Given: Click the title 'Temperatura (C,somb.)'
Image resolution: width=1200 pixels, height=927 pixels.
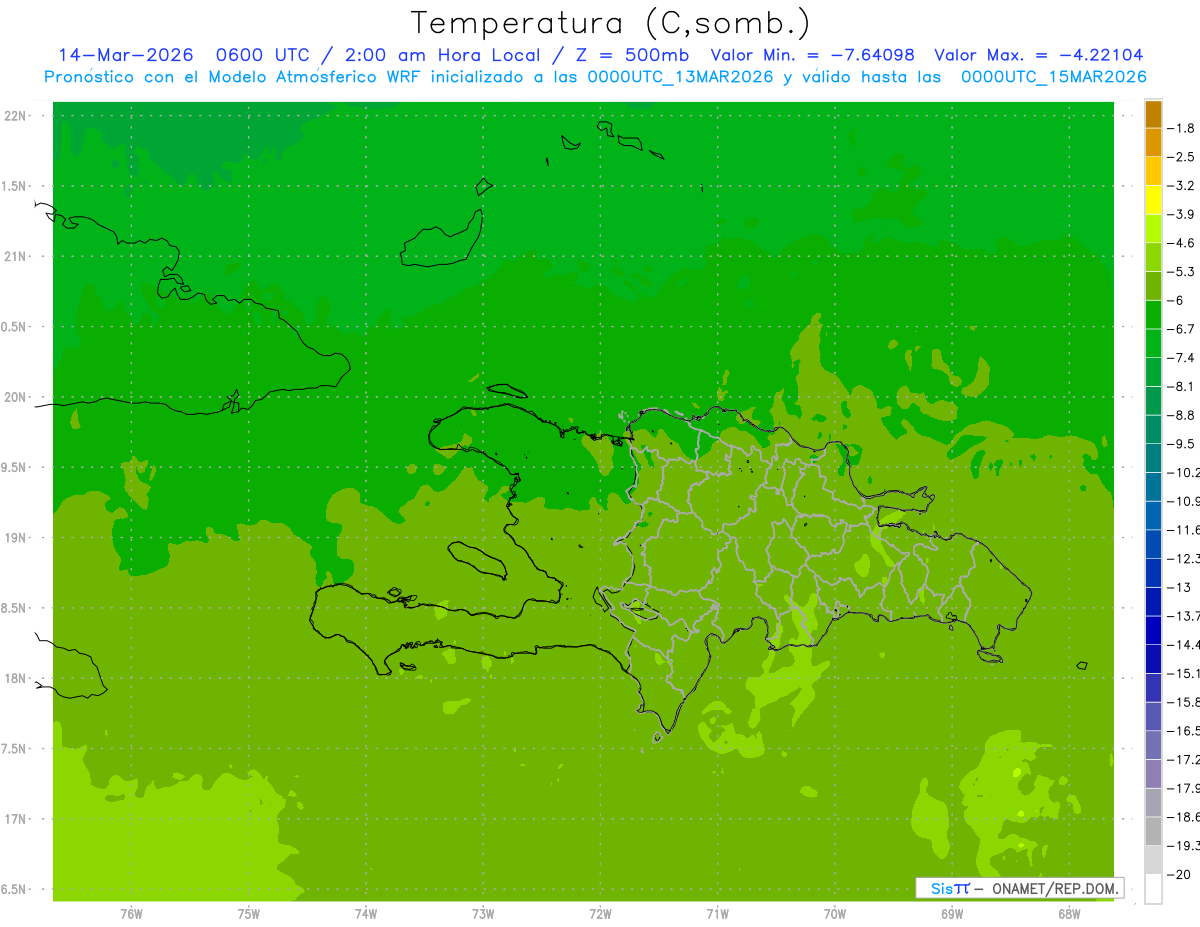Looking at the screenshot, I should click(610, 23).
